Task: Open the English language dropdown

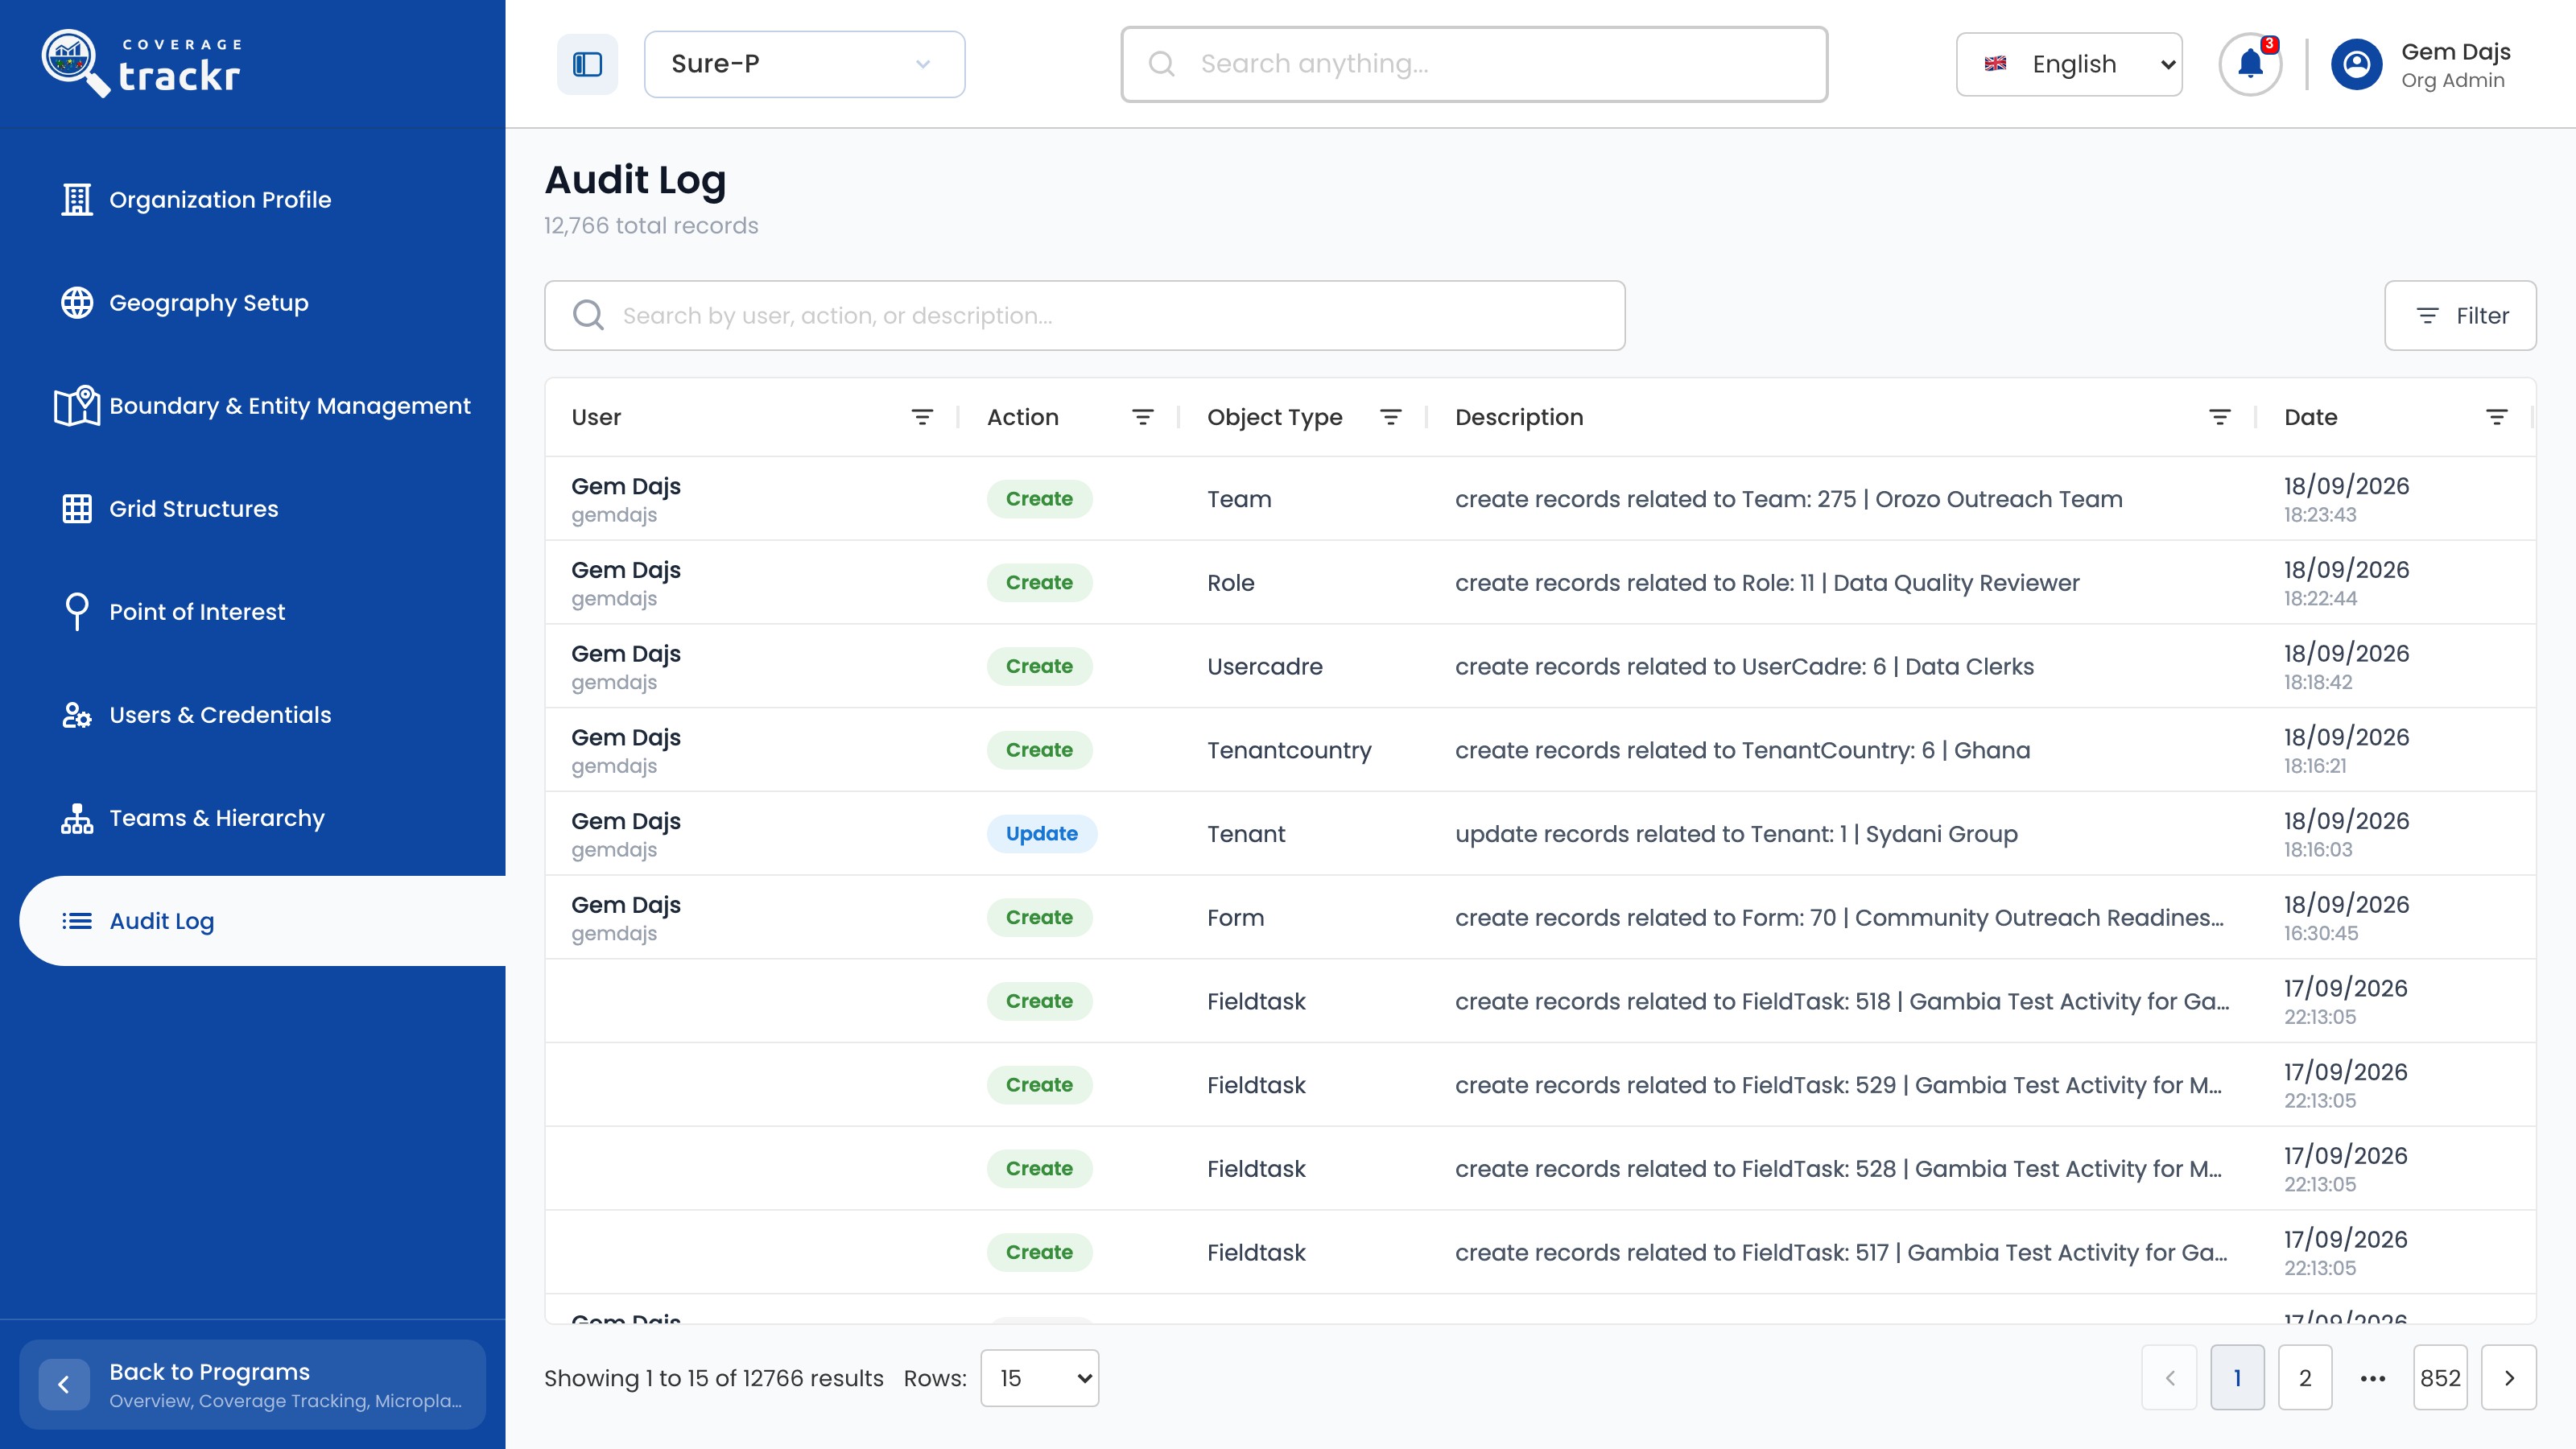Action: [x=2068, y=64]
